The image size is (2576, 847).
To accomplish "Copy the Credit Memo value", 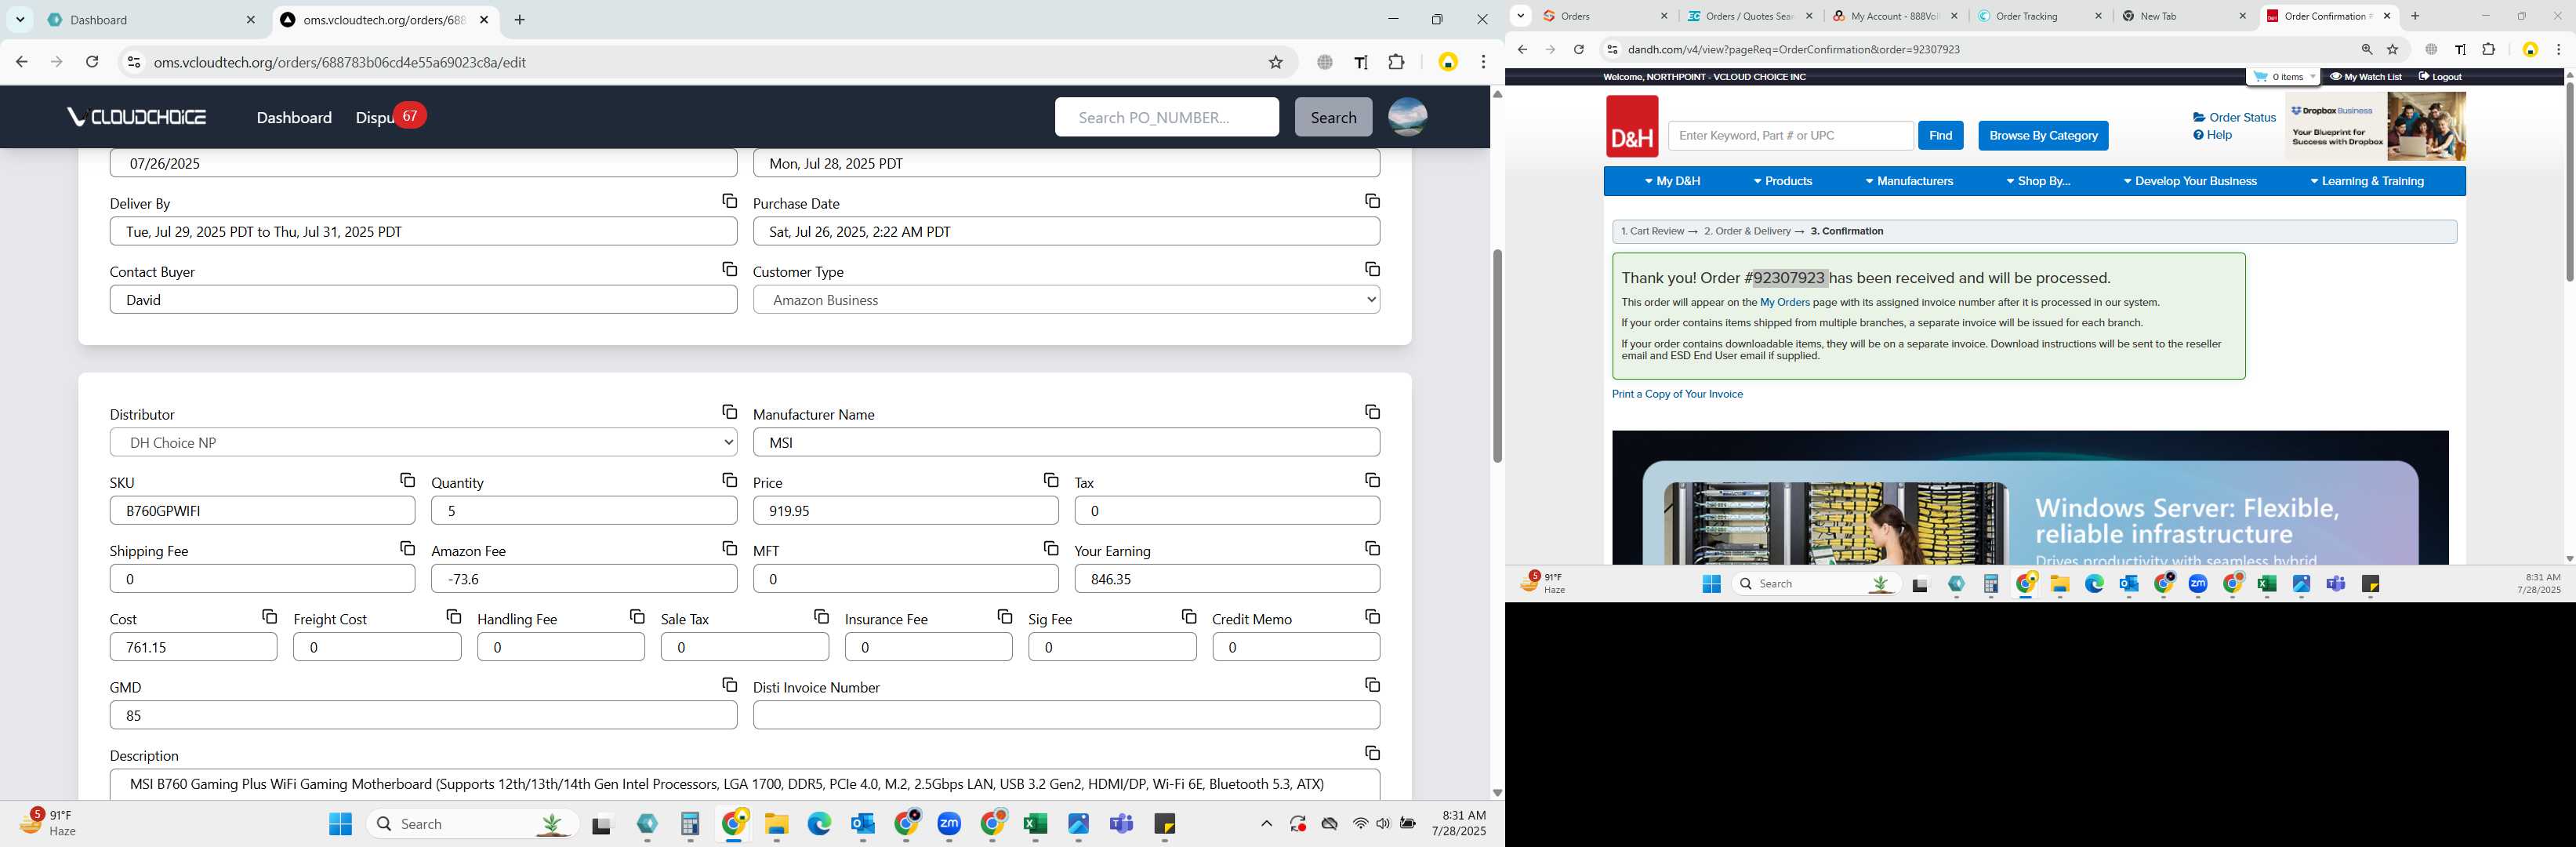I will coord(1372,617).
